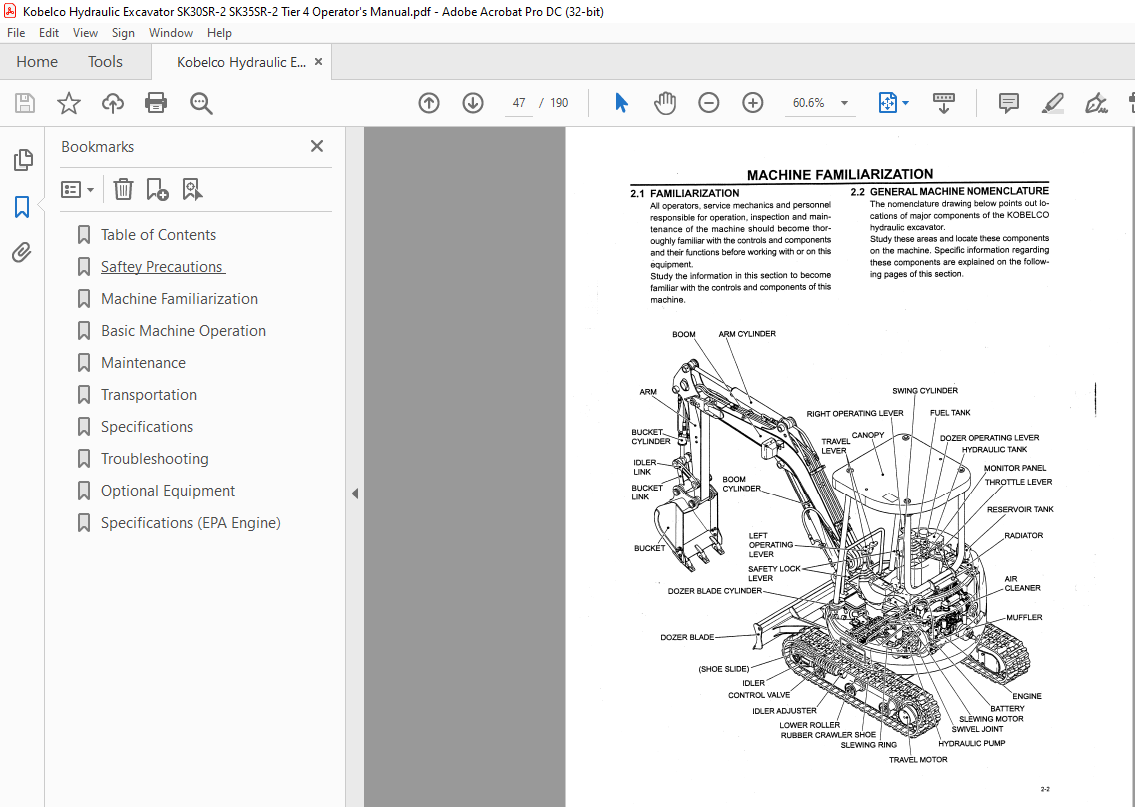1135x807 pixels.
Task: Expand the fit page options arrow
Action: point(905,103)
